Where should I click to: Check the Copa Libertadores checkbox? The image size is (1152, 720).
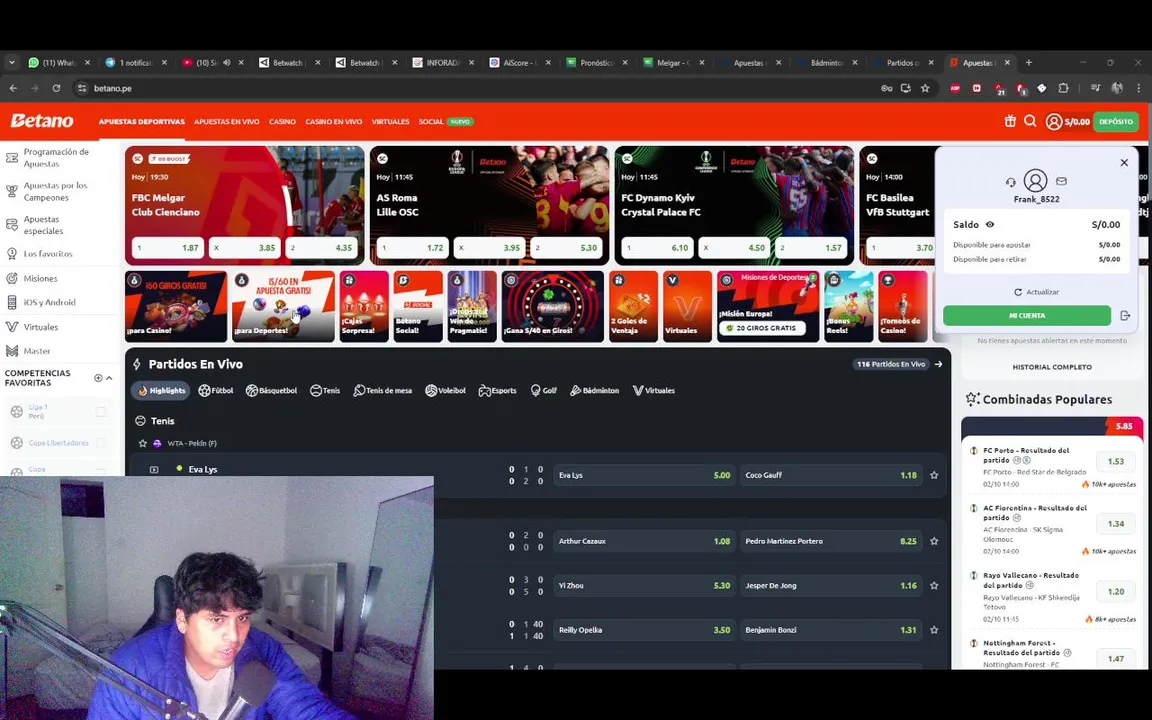pos(101,443)
